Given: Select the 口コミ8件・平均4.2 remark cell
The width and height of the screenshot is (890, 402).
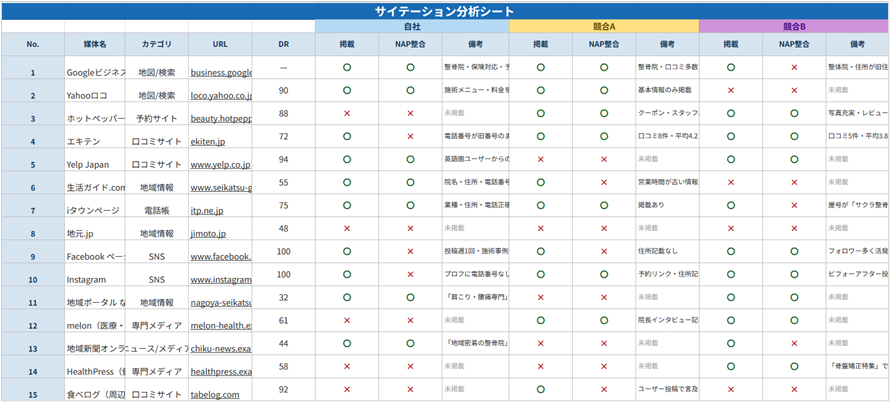Looking at the screenshot, I should [668, 136].
